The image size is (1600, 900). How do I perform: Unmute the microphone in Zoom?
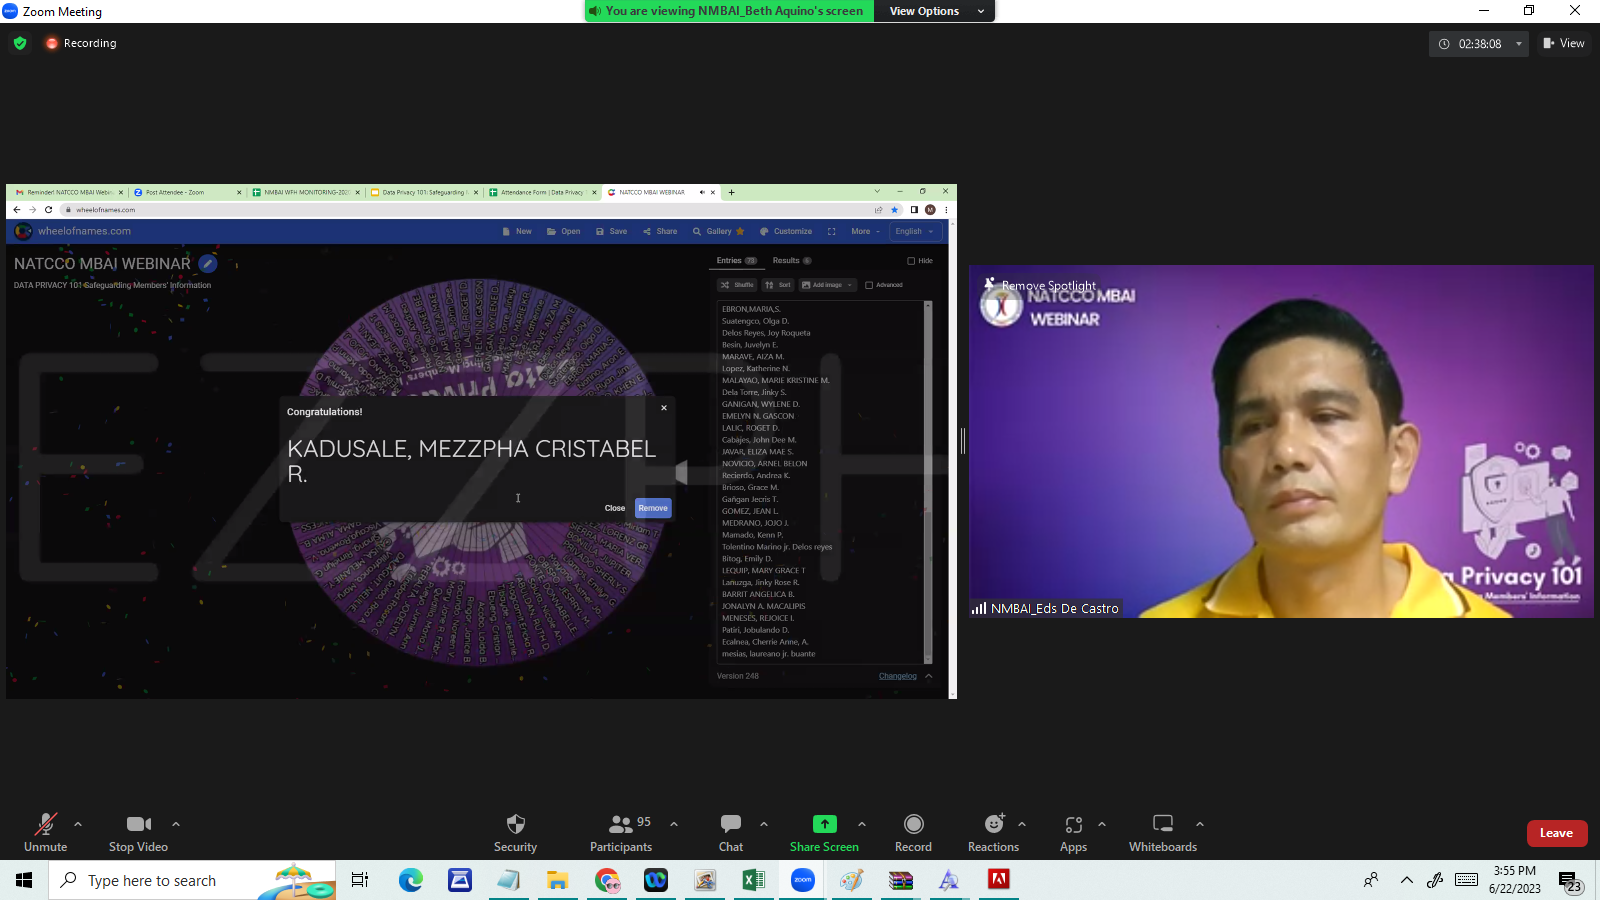click(46, 832)
